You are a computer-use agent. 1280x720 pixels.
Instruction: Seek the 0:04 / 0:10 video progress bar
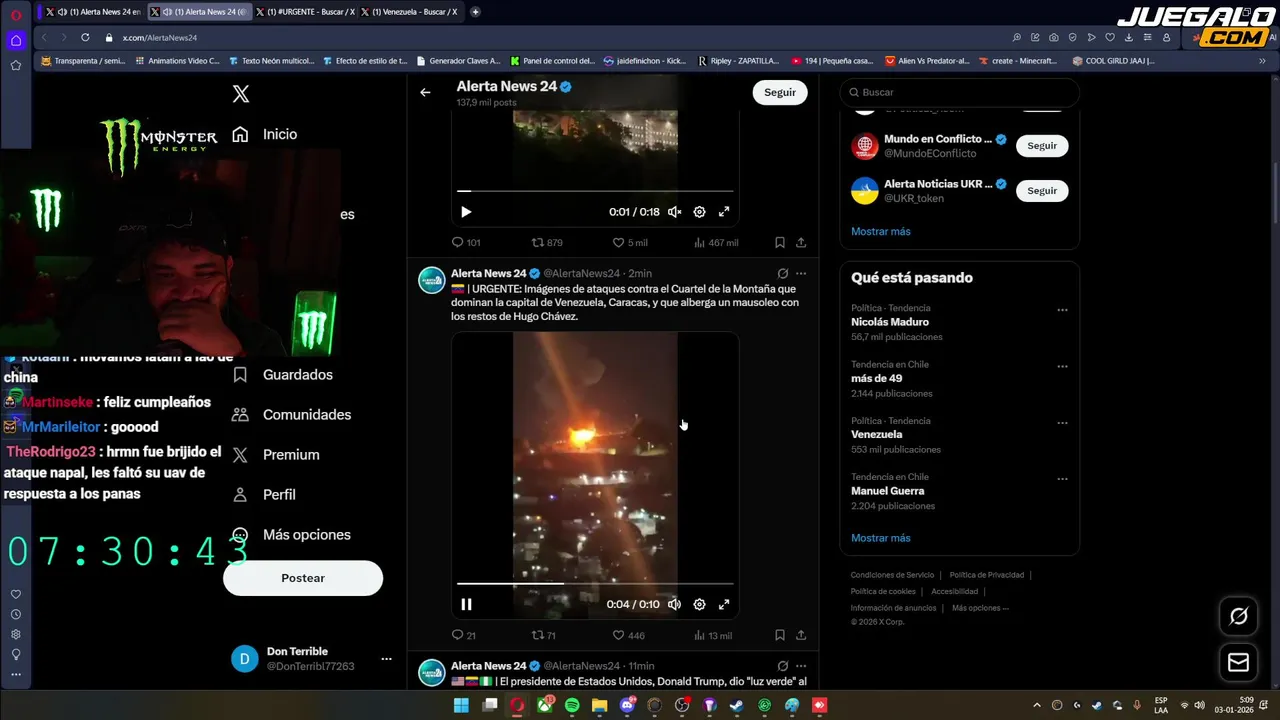[x=595, y=583]
